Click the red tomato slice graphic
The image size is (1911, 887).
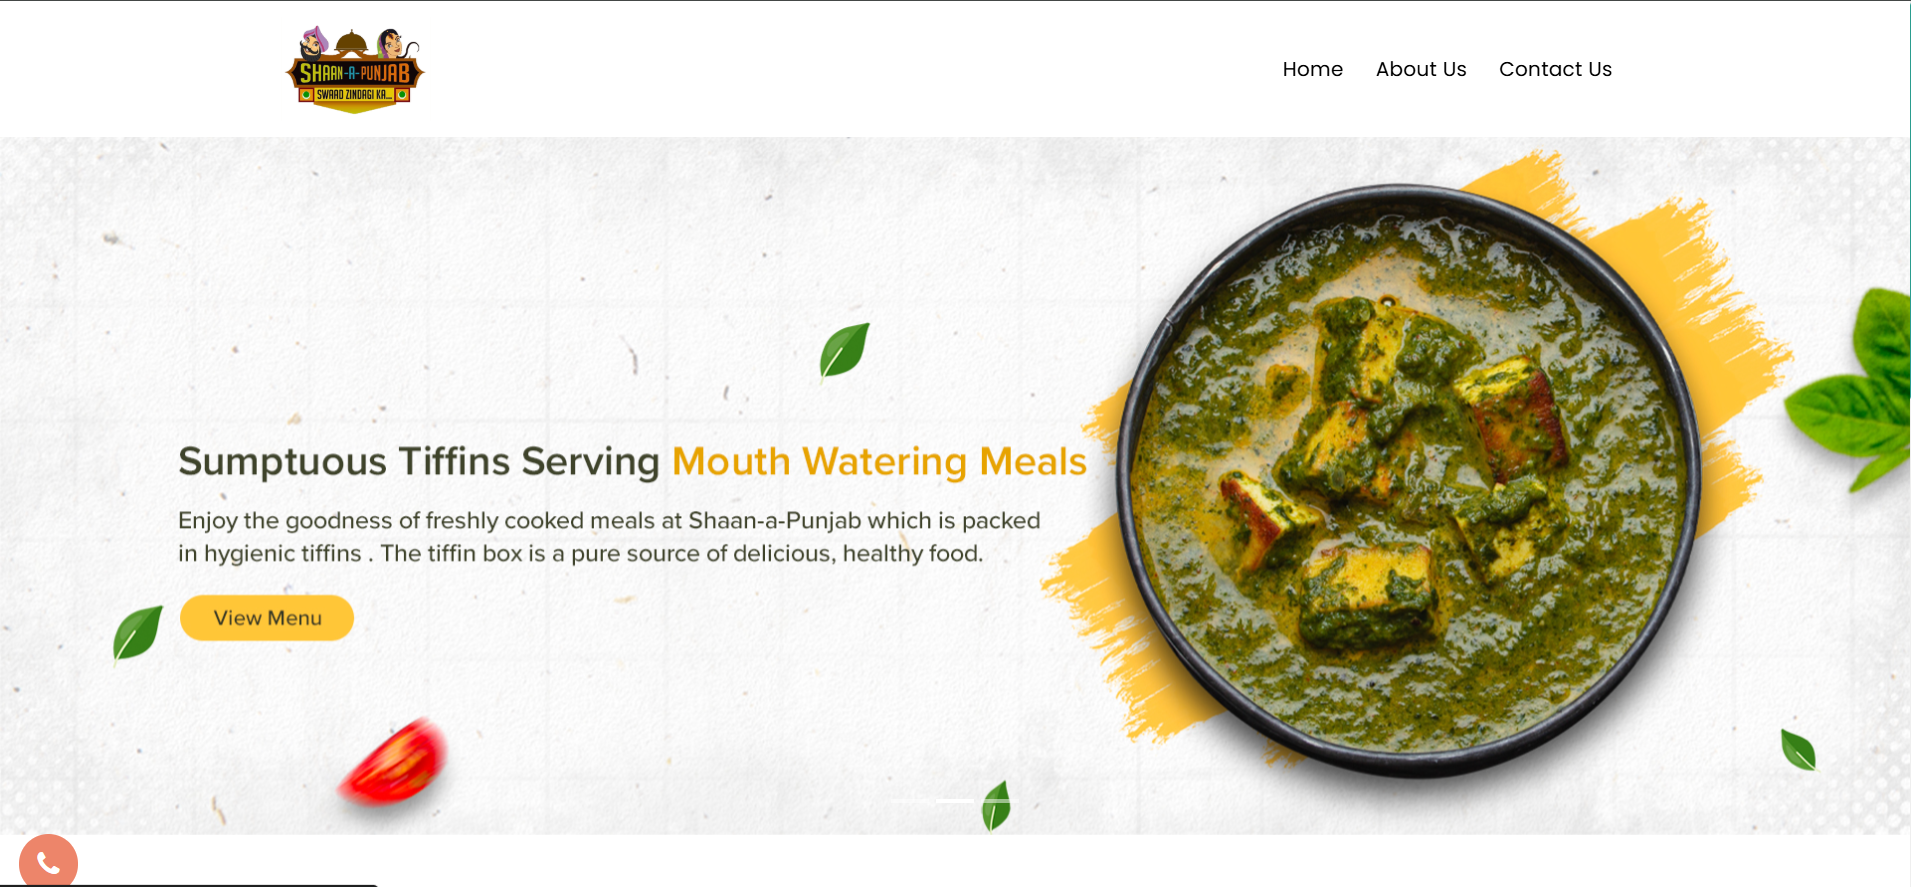pos(393,761)
